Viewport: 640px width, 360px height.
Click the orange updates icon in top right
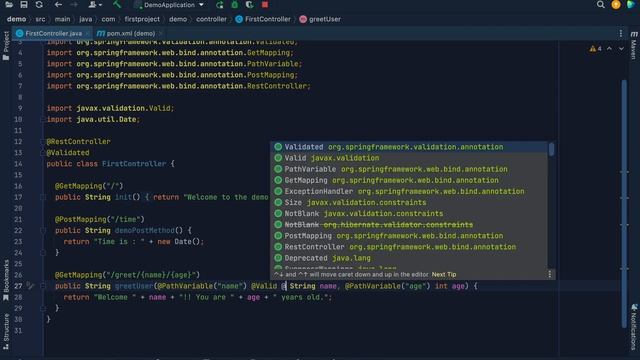[x=616, y=5]
